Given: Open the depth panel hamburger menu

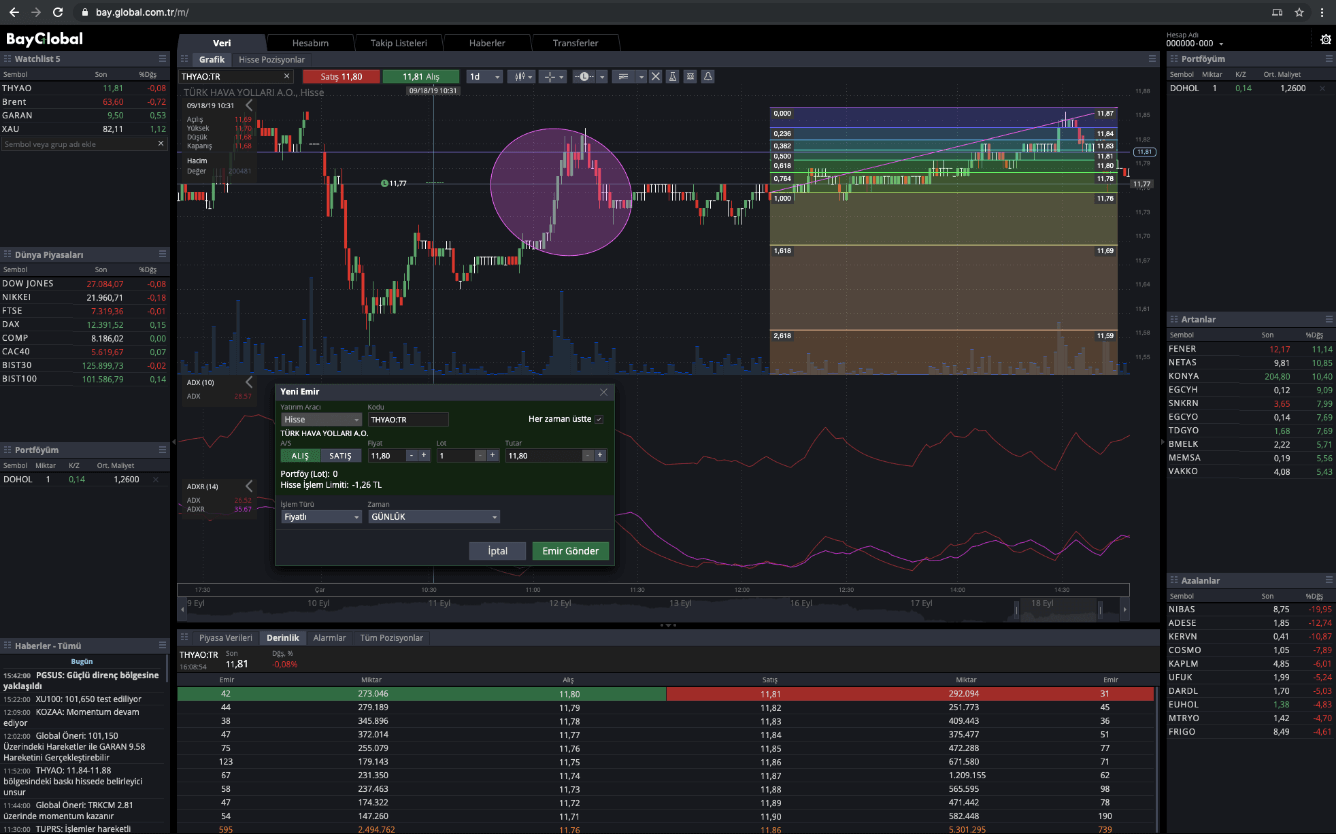Looking at the screenshot, I should [1152, 637].
